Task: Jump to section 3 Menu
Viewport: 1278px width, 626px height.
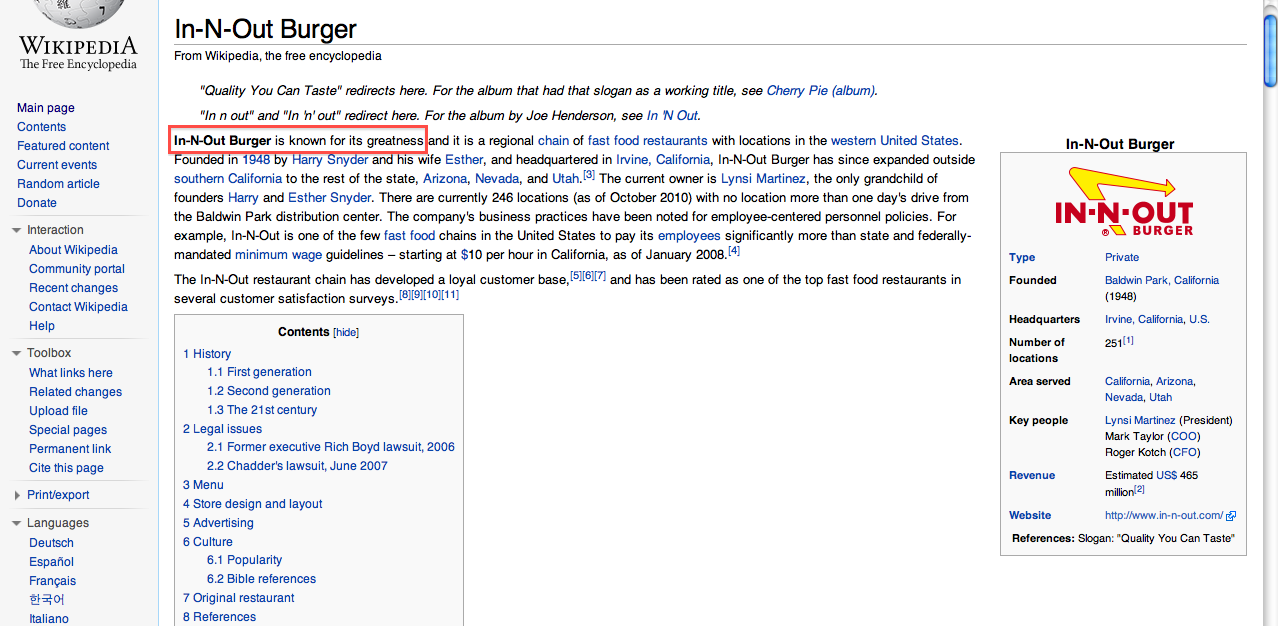Action: pos(203,485)
